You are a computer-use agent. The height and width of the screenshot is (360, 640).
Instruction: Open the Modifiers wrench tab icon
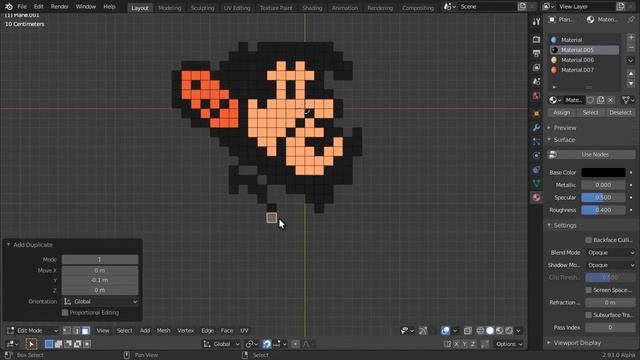point(536,128)
